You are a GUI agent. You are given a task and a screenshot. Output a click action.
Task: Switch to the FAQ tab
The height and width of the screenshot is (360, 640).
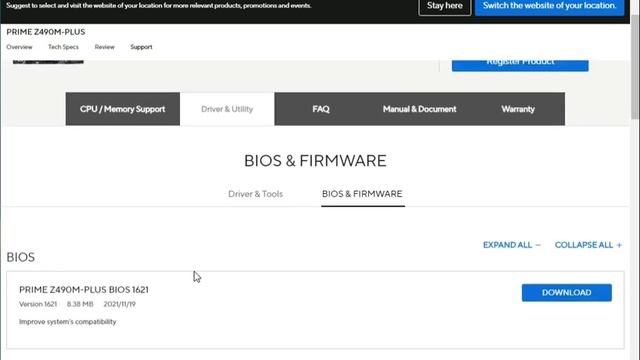coord(321,109)
